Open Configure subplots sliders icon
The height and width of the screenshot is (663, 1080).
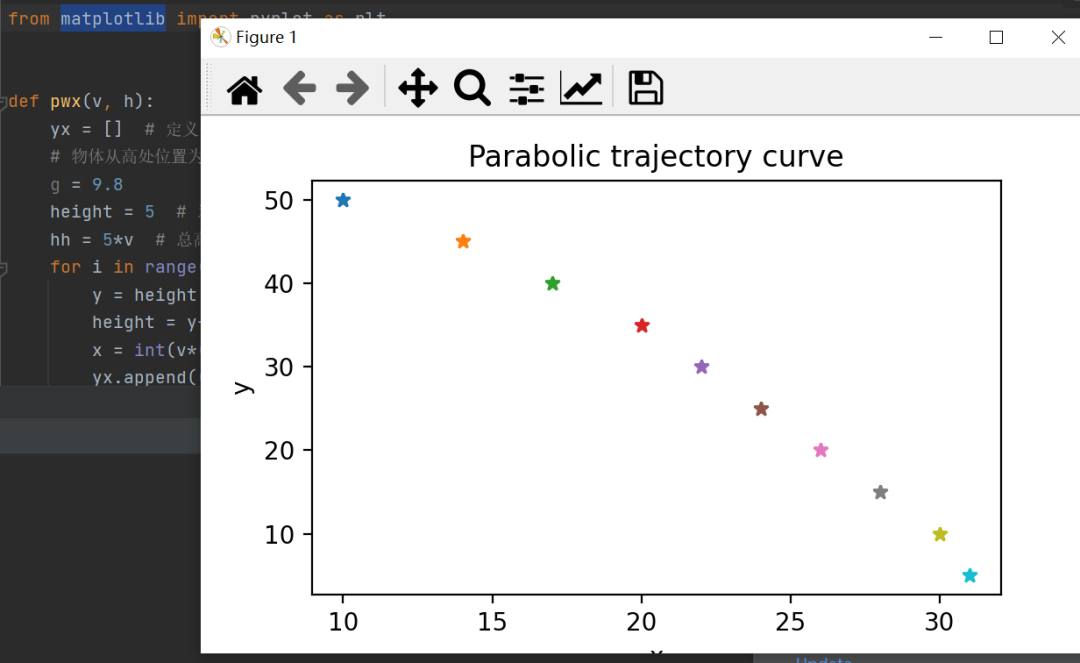pyautogui.click(x=527, y=89)
